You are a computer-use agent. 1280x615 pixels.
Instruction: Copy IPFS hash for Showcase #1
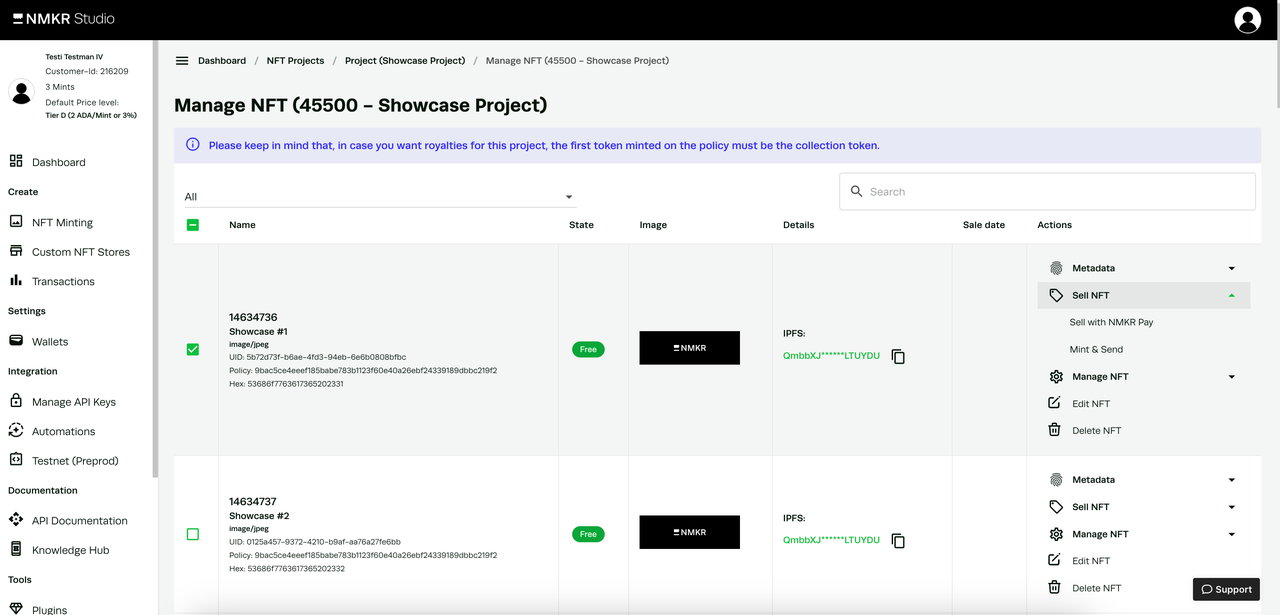[x=898, y=357]
